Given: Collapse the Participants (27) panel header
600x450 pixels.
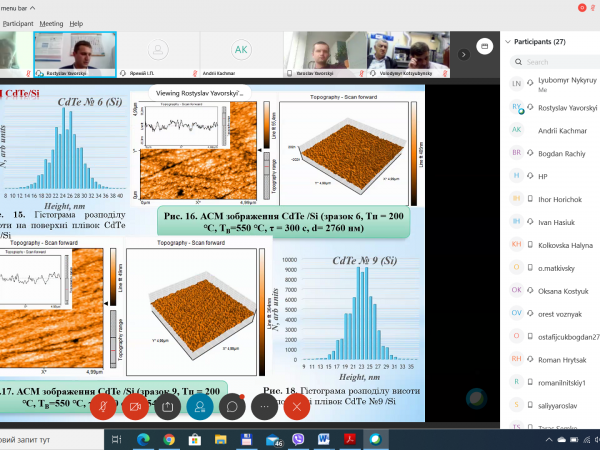Looking at the screenshot, I should (x=506, y=42).
